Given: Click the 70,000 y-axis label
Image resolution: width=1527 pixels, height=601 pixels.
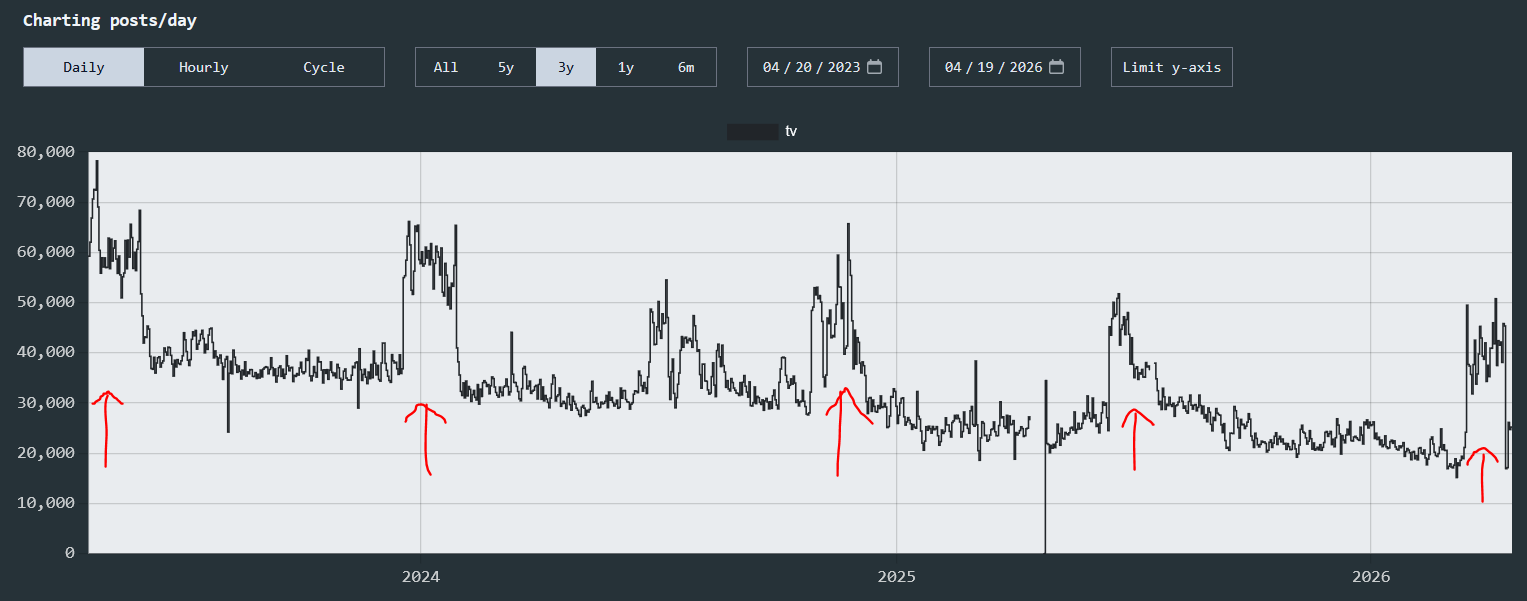Looking at the screenshot, I should tap(46, 202).
